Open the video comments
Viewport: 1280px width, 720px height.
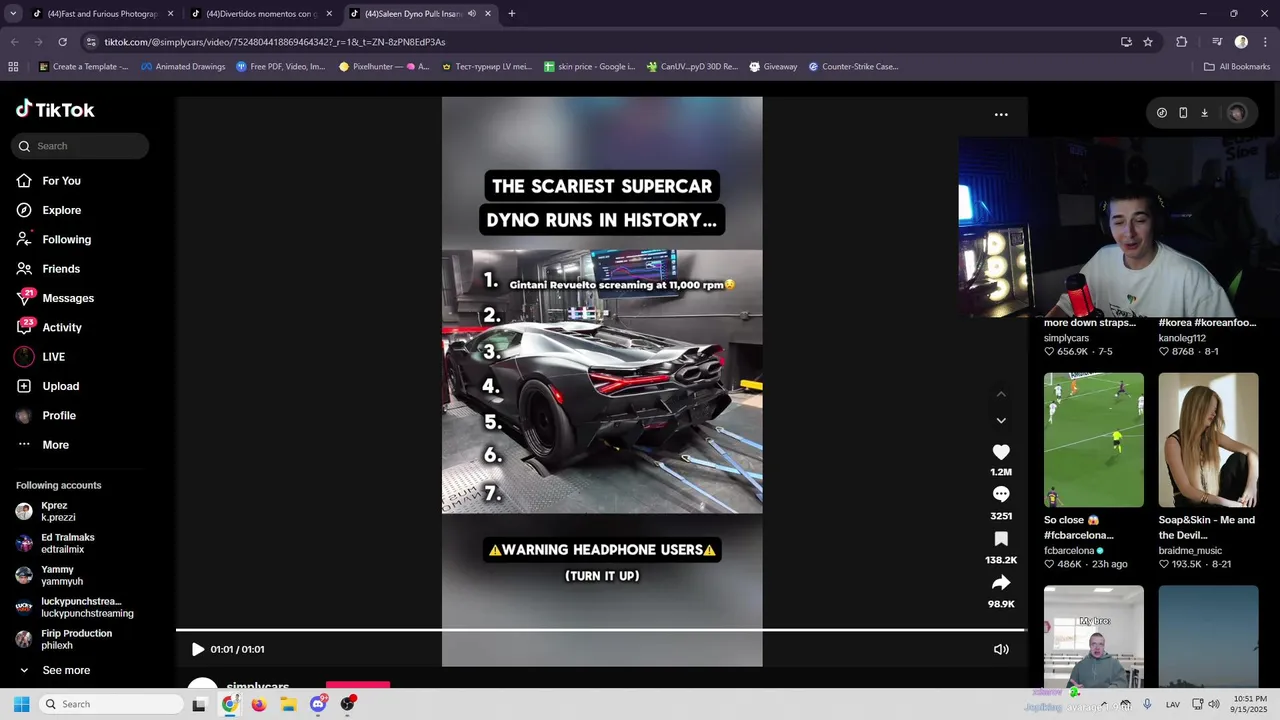[1001, 494]
